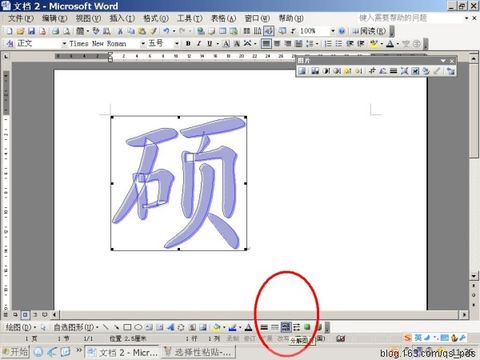This screenshot has height=360, width=480.
Task: Open the style dropdown showing 正文
Action: click(x=64, y=44)
